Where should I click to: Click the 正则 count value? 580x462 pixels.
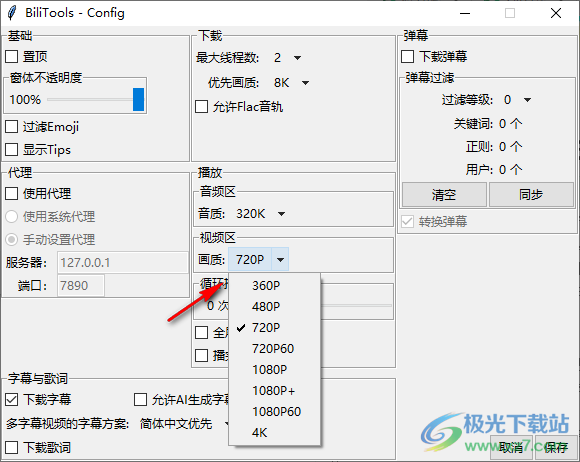[x=510, y=147]
